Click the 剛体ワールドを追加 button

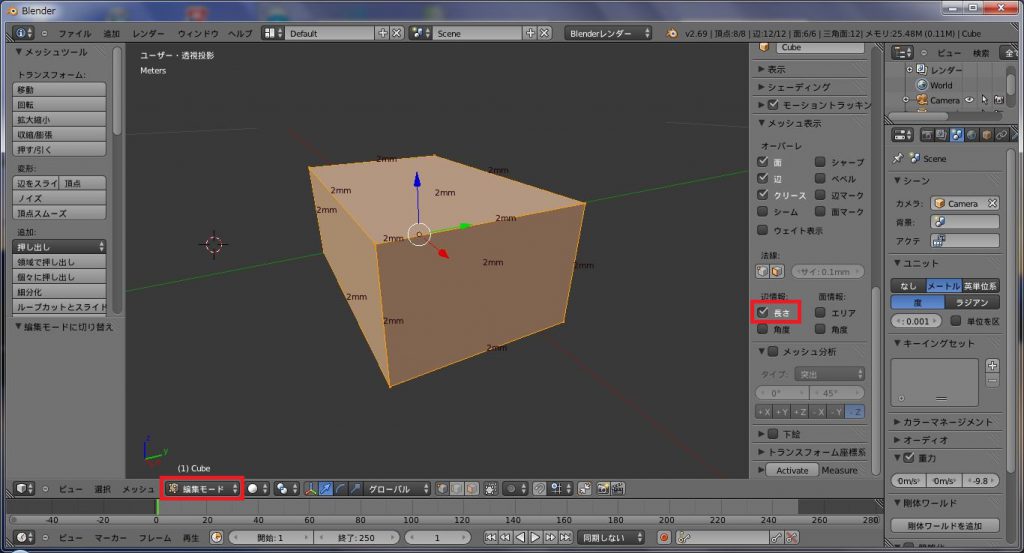[x=944, y=526]
